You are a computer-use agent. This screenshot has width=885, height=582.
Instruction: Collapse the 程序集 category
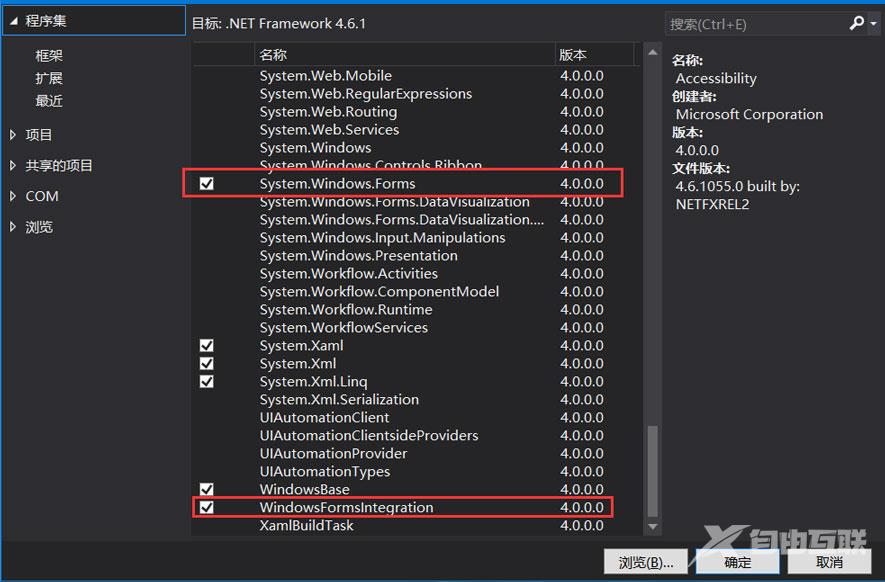pos(14,21)
